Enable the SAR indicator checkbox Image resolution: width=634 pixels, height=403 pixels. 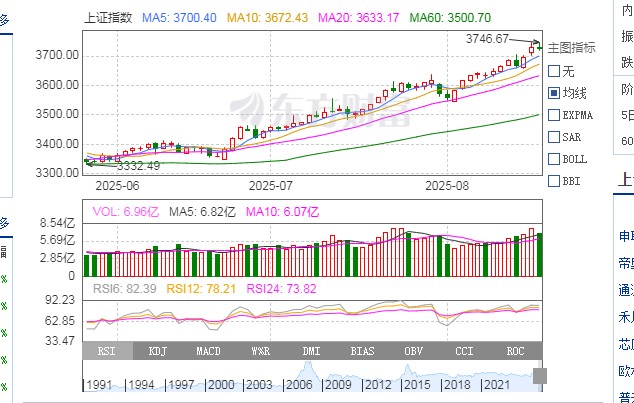coord(554,137)
